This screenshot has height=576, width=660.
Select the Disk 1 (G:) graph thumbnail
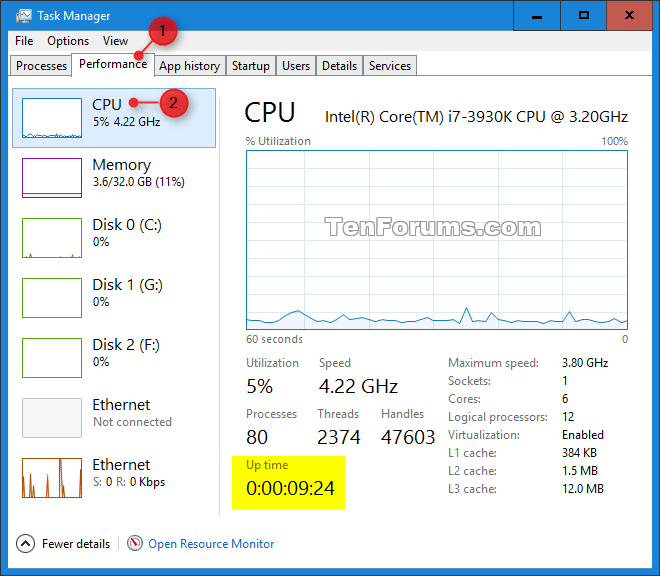(52, 298)
